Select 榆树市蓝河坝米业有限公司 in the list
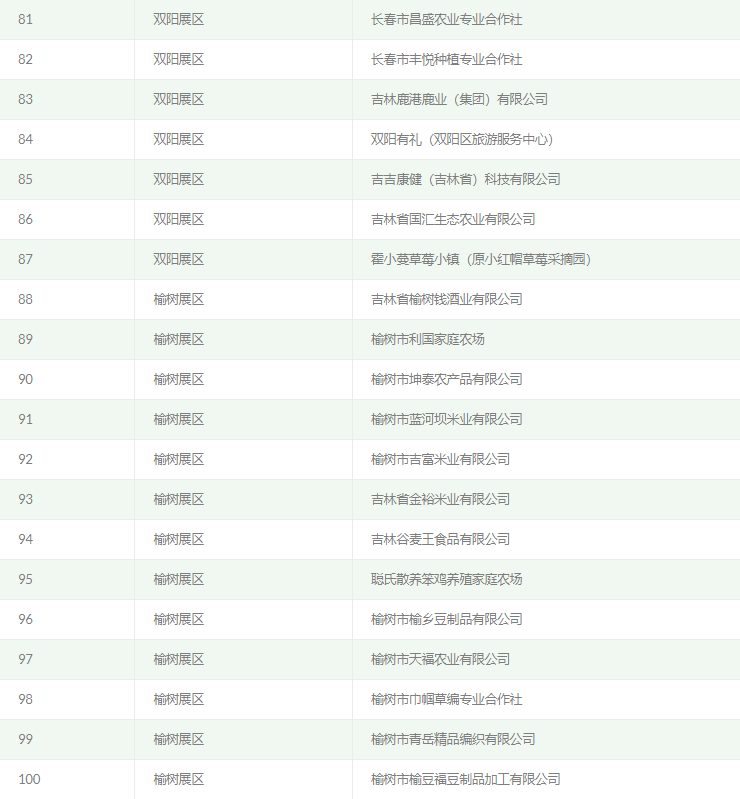 [x=446, y=419]
